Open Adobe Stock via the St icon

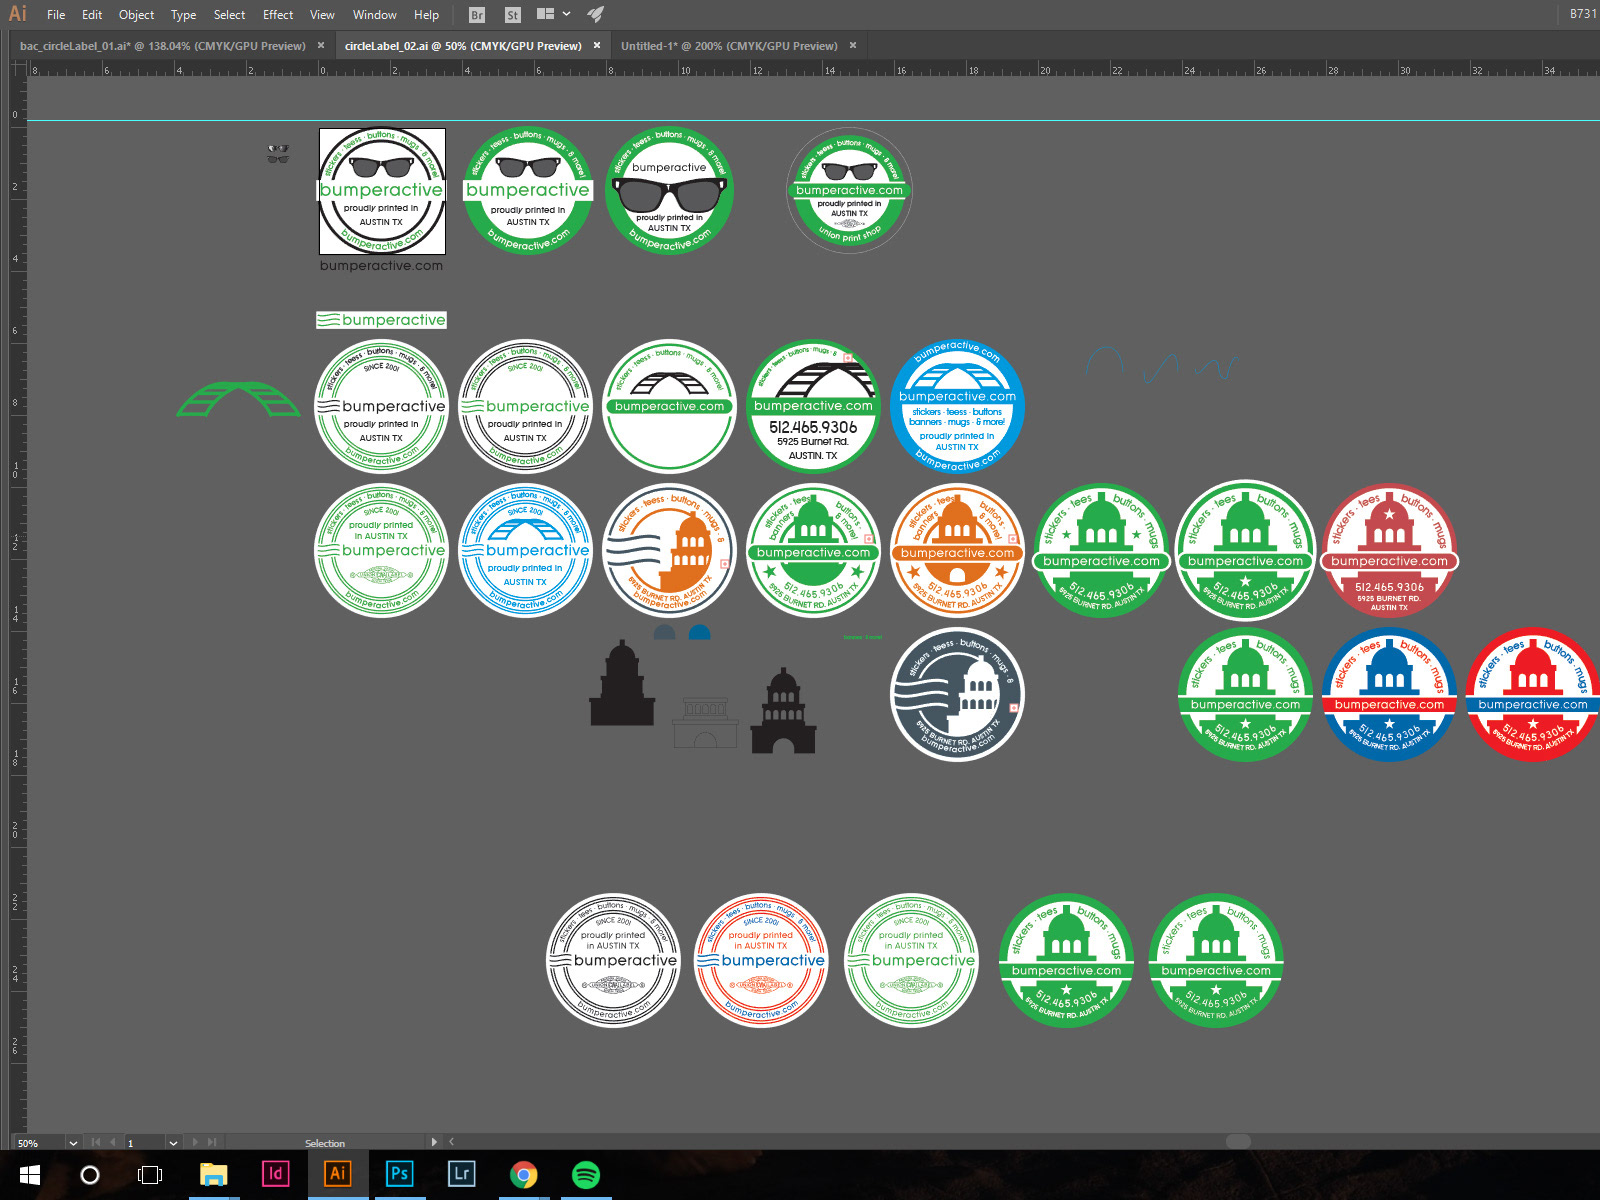513,15
